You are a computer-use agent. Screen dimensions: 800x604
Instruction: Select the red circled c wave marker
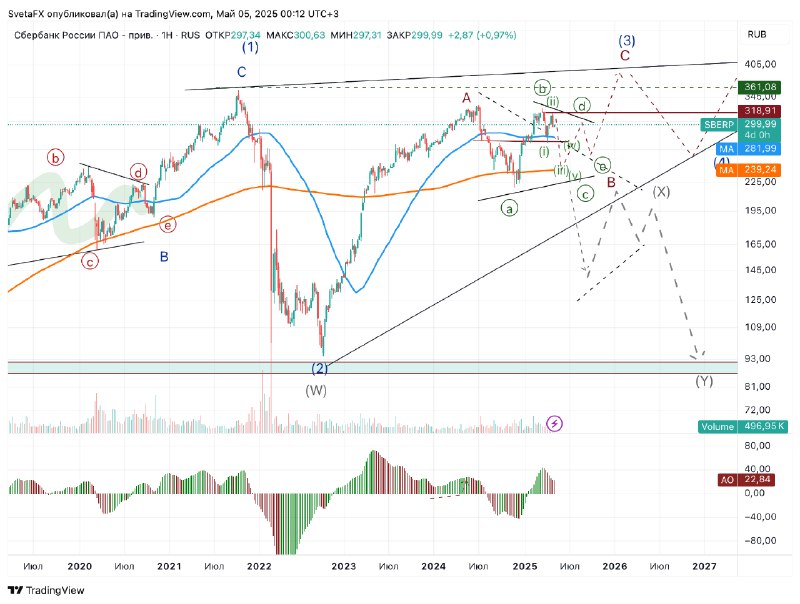(90, 262)
